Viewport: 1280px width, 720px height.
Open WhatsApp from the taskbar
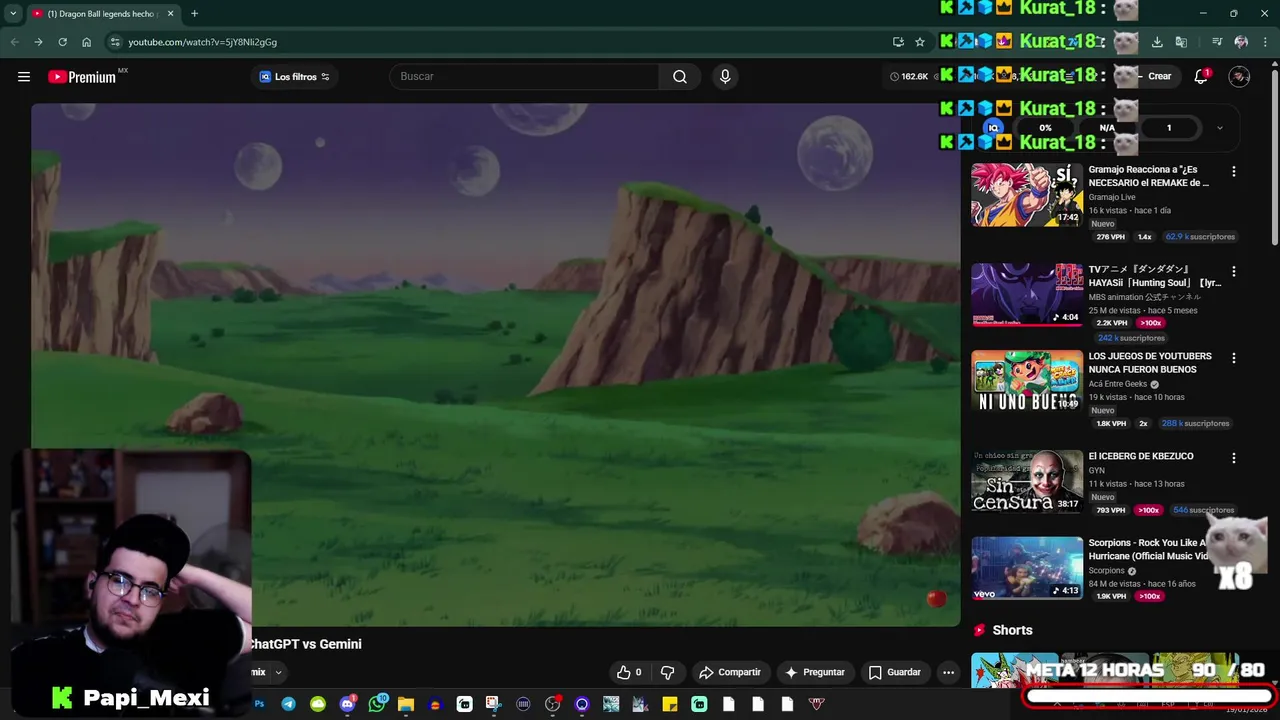377,704
